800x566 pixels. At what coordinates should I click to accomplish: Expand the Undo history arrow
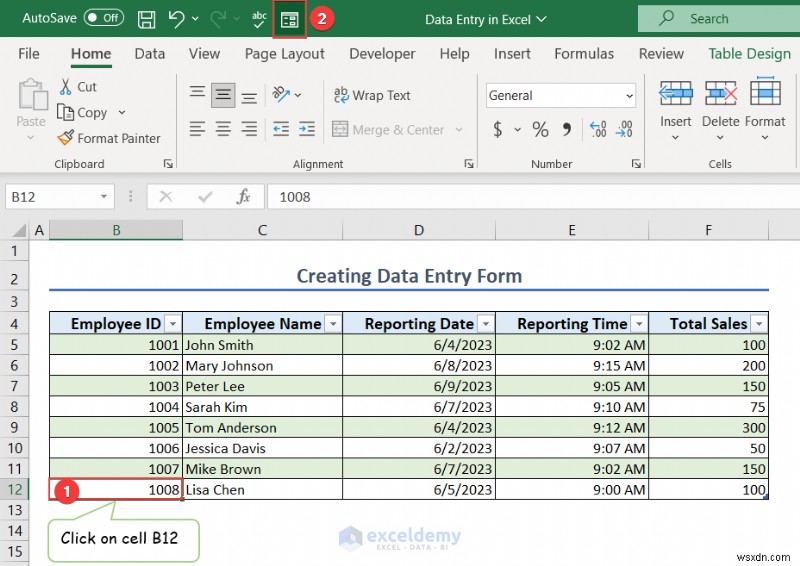point(195,19)
